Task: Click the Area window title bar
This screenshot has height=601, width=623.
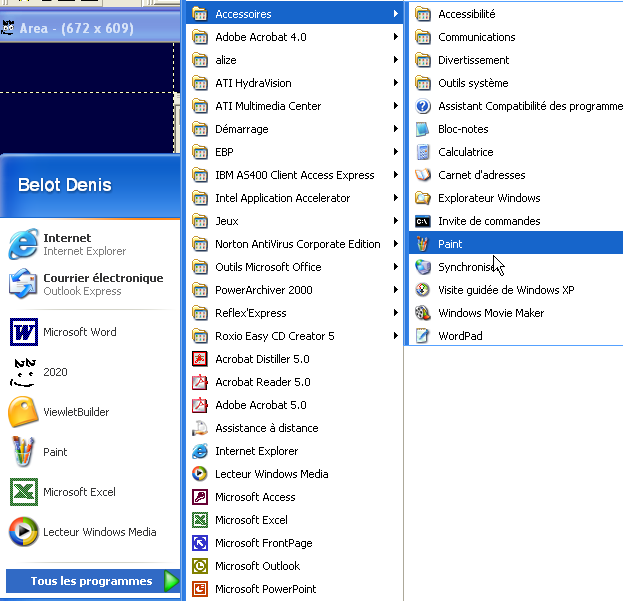Action: 90,28
